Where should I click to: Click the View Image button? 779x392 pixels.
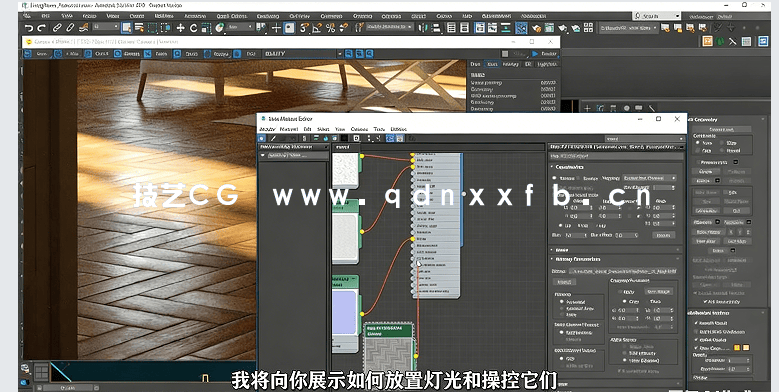click(659, 292)
